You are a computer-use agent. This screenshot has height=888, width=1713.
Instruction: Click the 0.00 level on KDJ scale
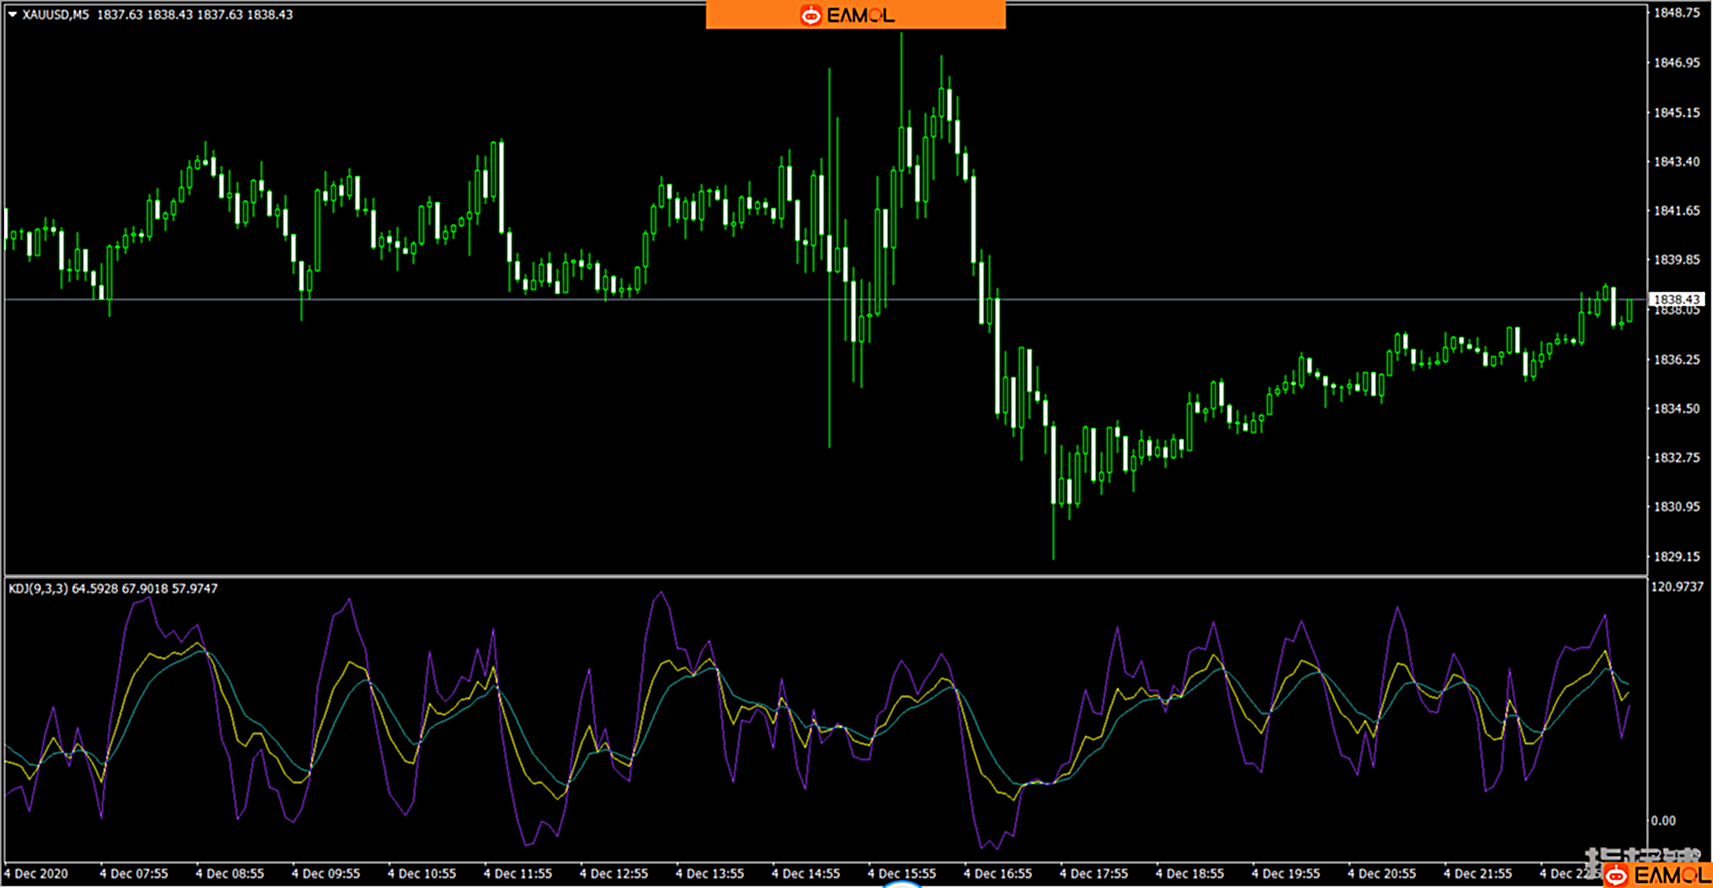[x=1663, y=821]
